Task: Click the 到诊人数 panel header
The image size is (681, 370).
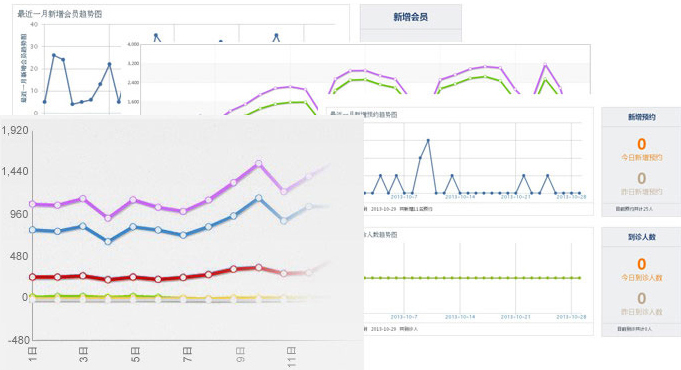Action: tap(641, 237)
